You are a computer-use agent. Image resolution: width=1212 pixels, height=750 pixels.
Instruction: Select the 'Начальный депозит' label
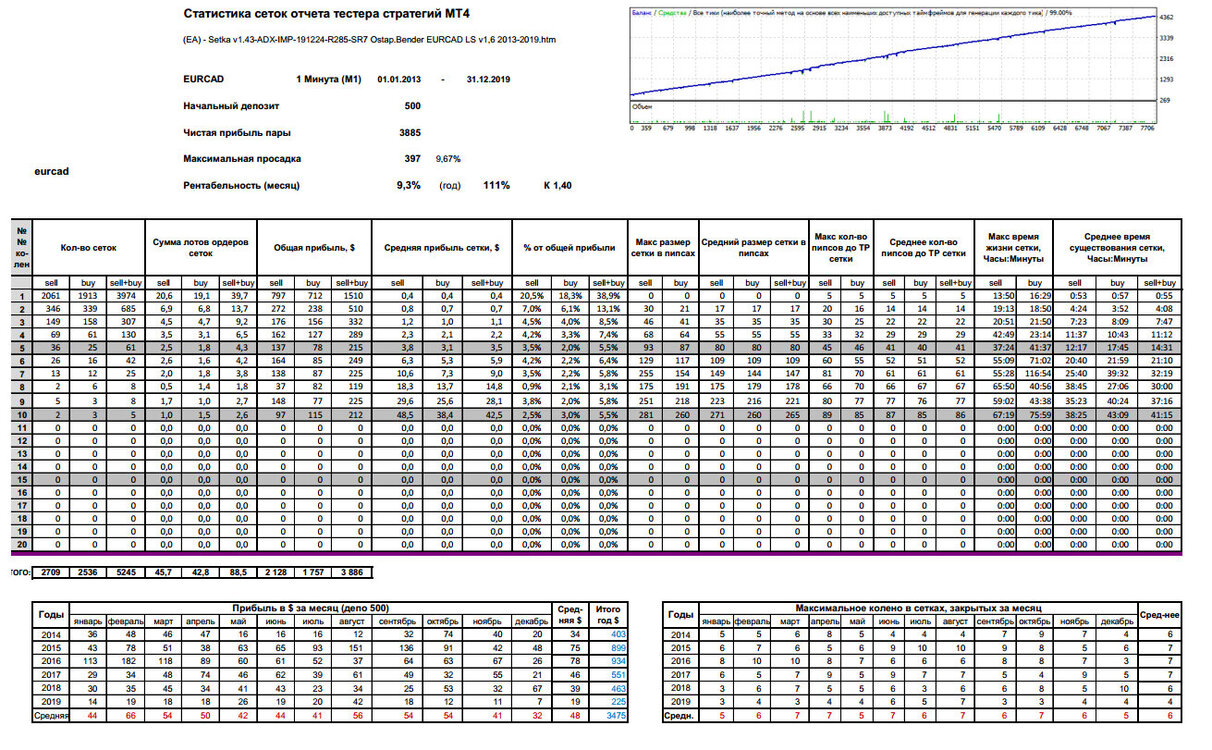click(231, 105)
